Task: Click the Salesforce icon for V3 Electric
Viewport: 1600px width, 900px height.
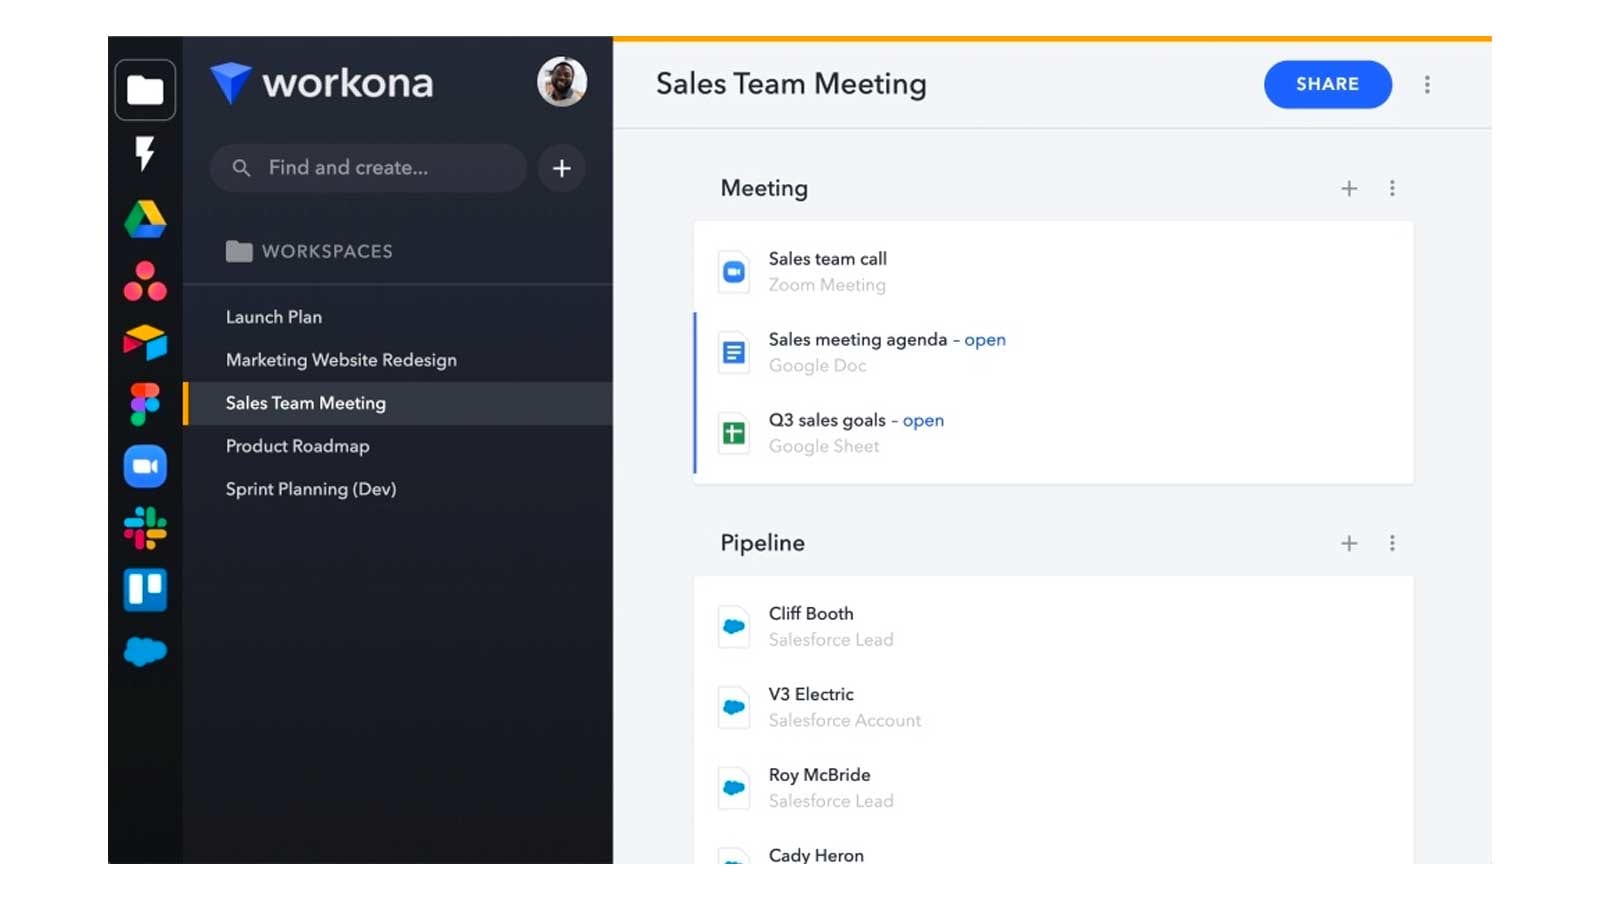Action: [734, 707]
